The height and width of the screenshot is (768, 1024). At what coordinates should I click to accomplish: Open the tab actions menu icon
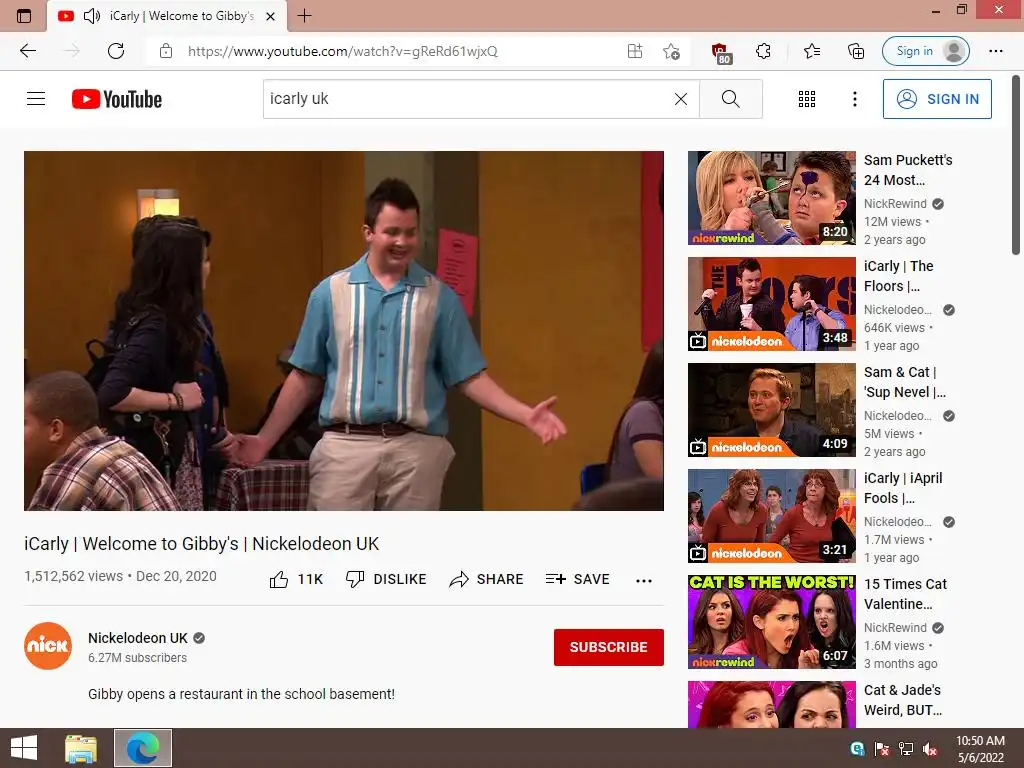click(x=24, y=16)
